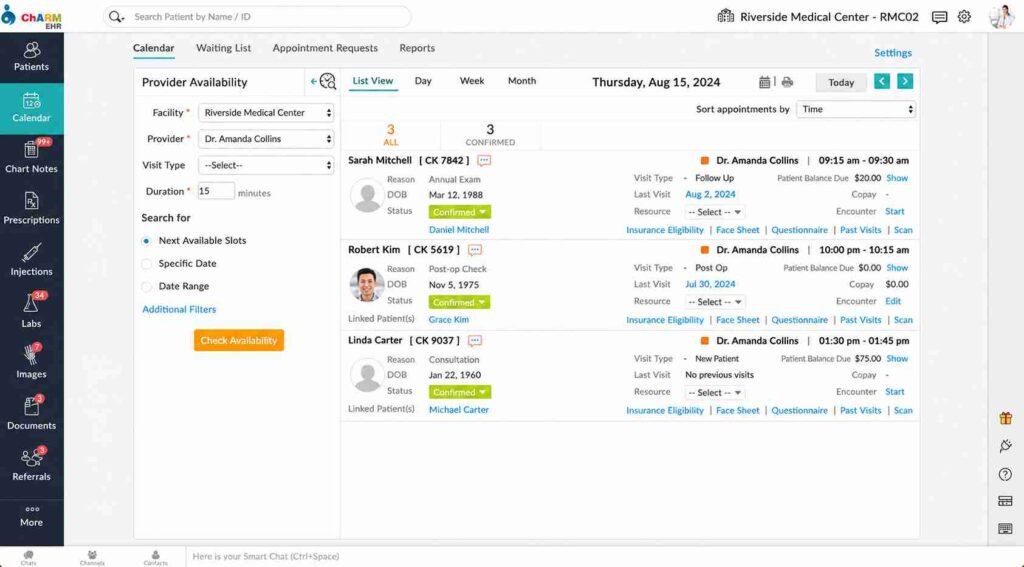Open the Prescriptions sidebar icon
This screenshot has width=1024, height=567.
coord(31,210)
